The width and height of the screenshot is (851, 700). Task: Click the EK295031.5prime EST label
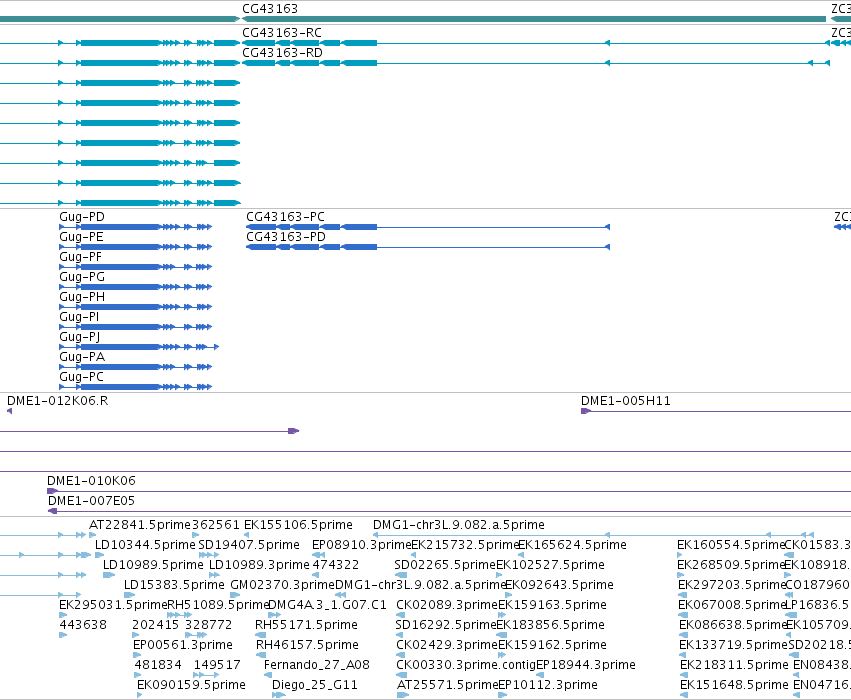(113, 604)
